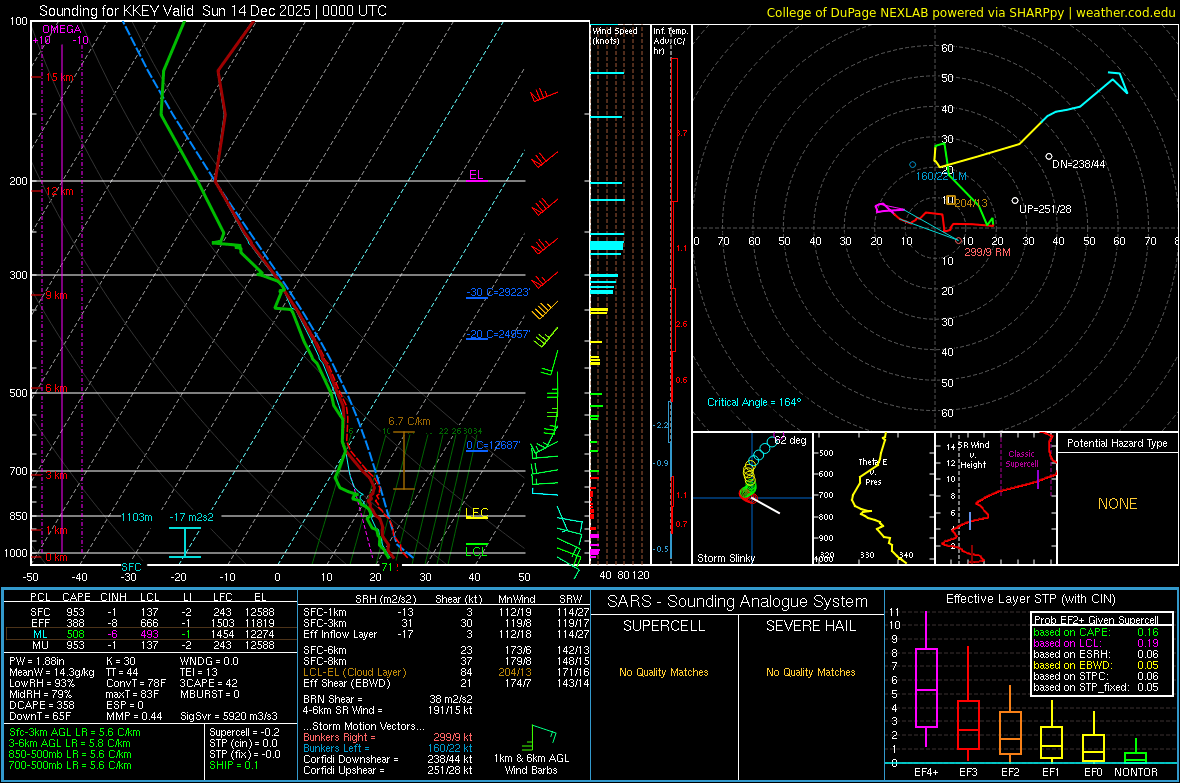1180x783 pixels.
Task: Click 'SARS - Sounding Analogue System' heading
Action: coord(738,601)
